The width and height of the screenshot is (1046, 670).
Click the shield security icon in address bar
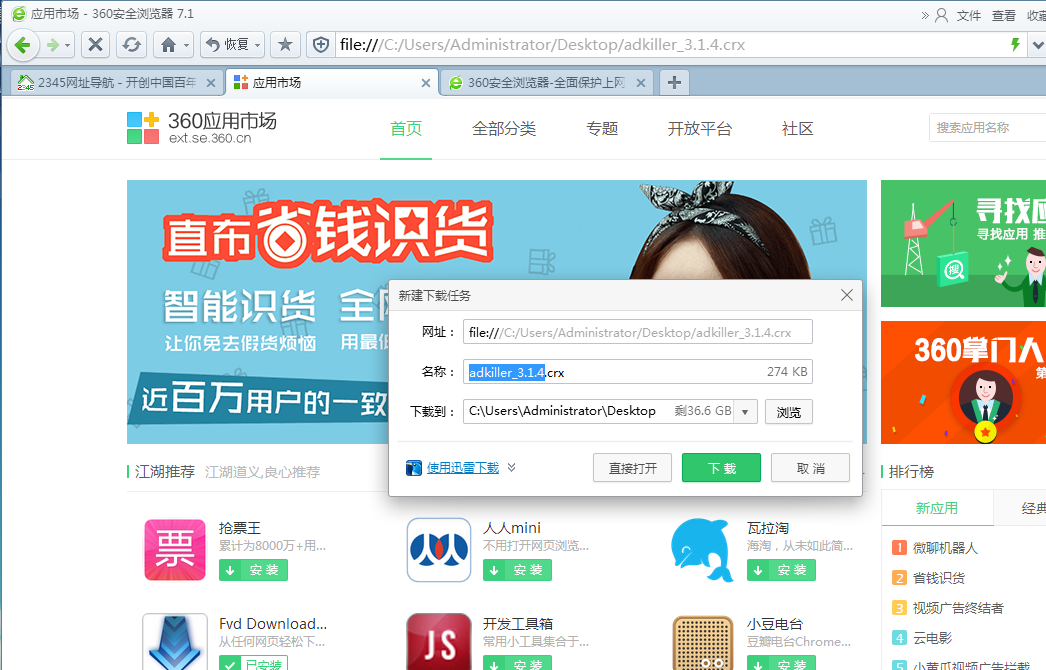click(321, 45)
